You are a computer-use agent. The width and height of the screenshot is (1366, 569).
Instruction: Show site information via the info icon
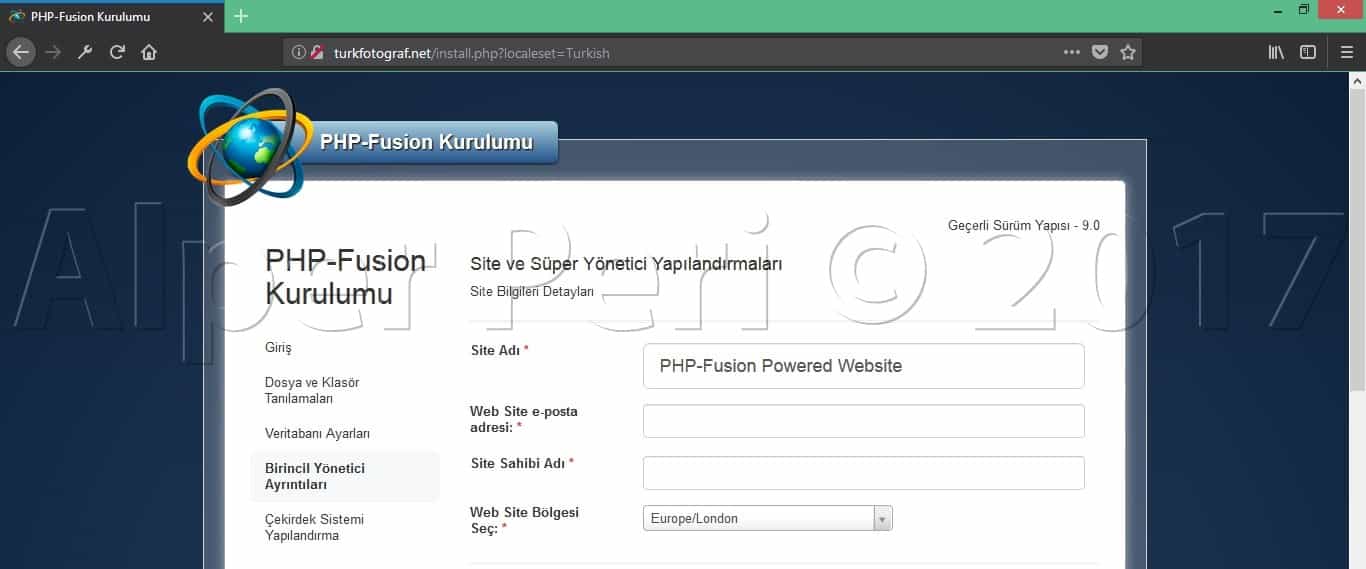tap(298, 52)
